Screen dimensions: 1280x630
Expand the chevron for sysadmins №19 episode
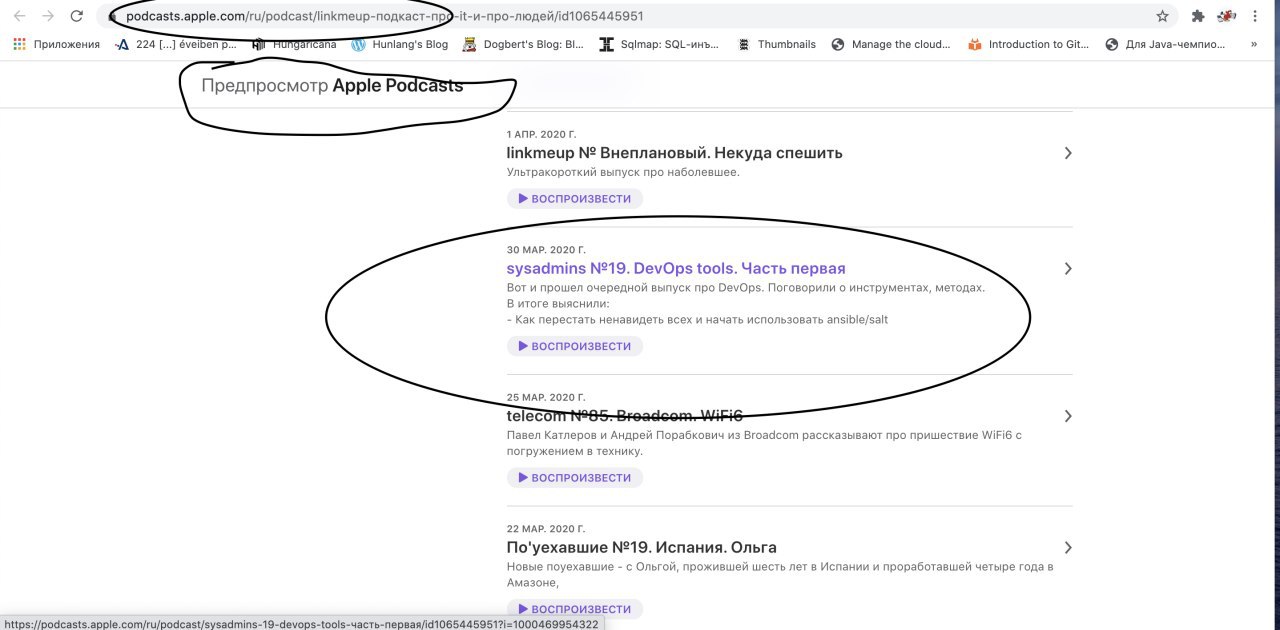coord(1068,268)
